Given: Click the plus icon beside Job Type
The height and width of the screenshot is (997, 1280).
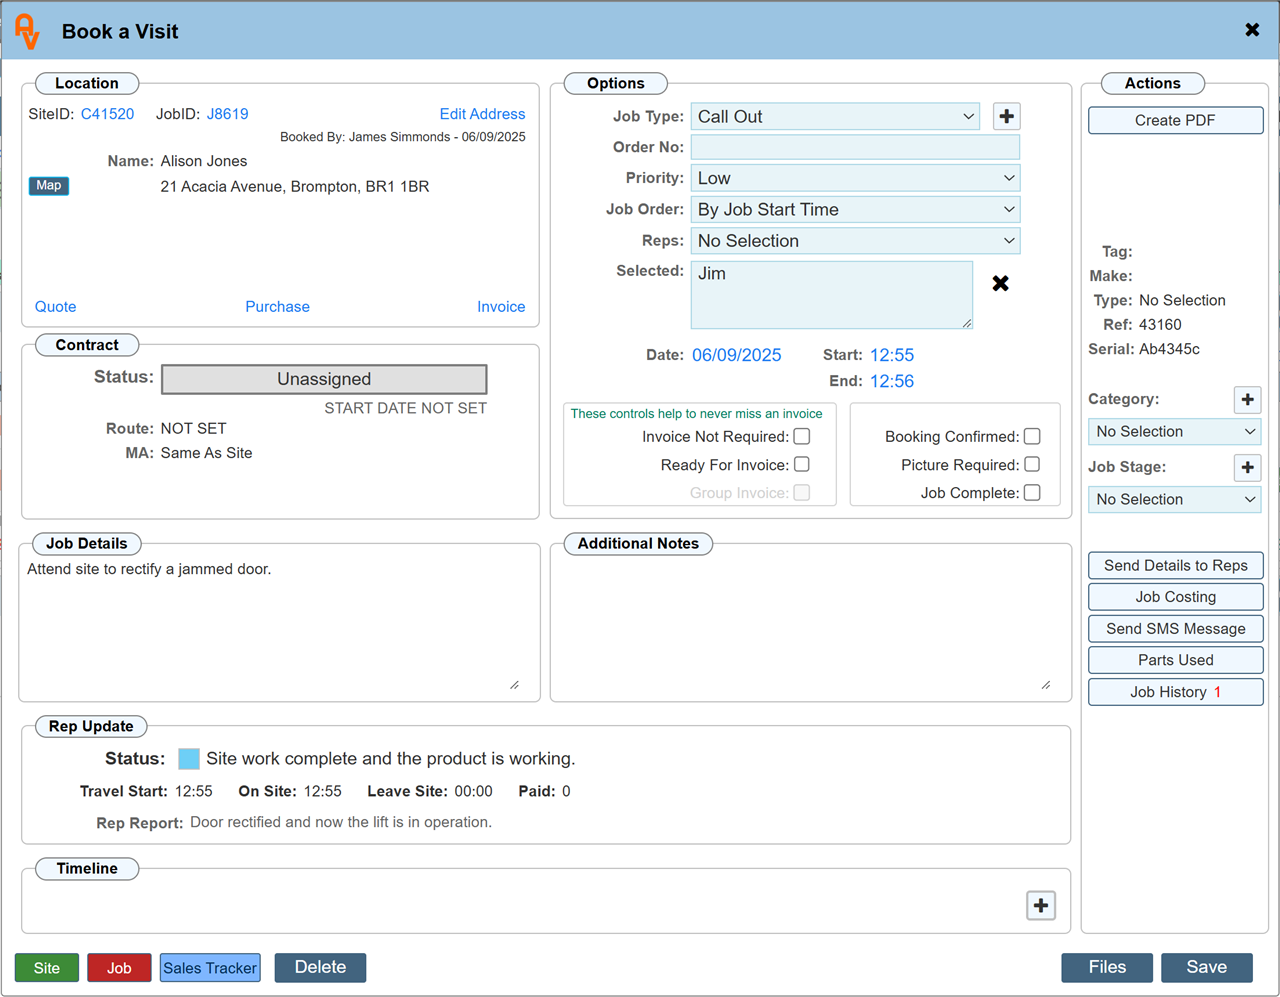Looking at the screenshot, I should [x=1006, y=117].
